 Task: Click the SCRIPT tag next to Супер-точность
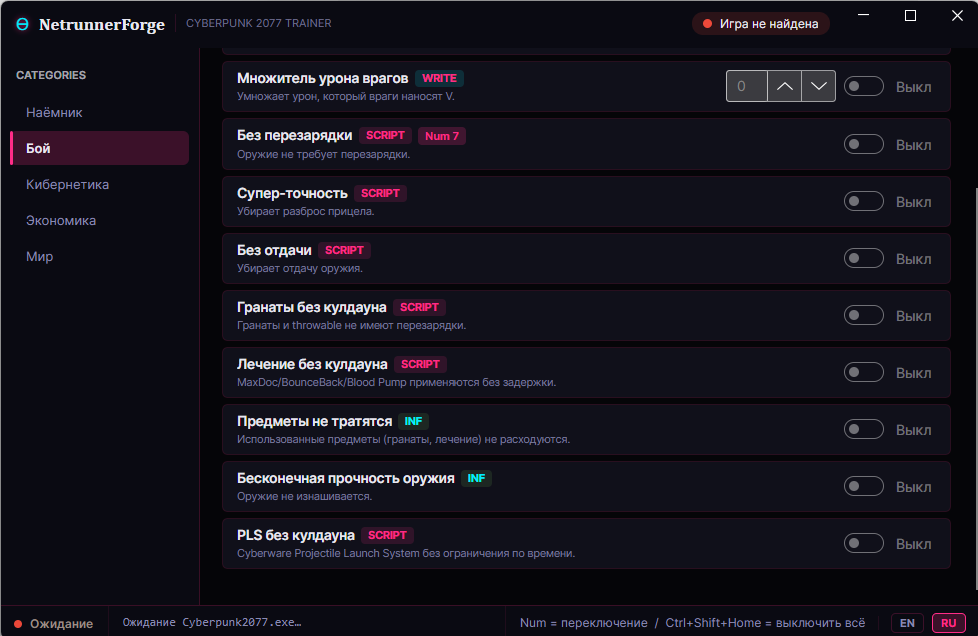point(380,193)
